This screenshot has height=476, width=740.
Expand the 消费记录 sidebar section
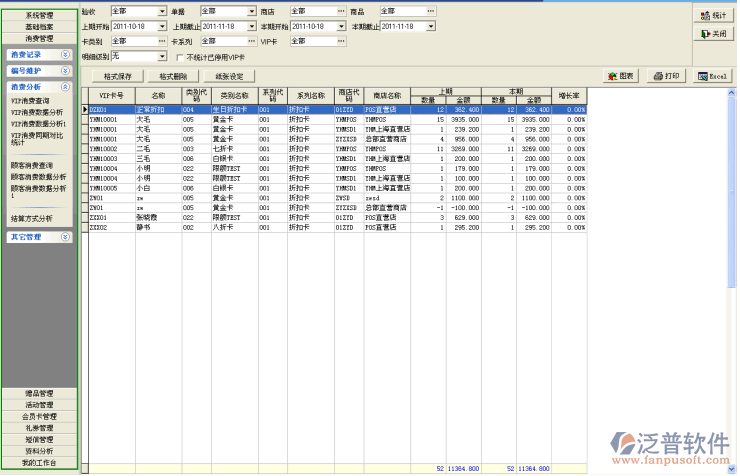point(66,54)
